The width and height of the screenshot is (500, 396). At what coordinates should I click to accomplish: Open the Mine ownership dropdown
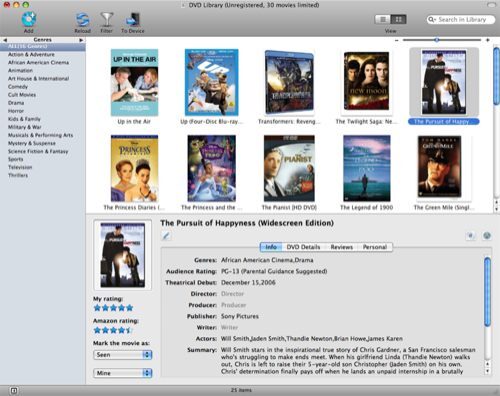pyautogui.click(x=123, y=373)
